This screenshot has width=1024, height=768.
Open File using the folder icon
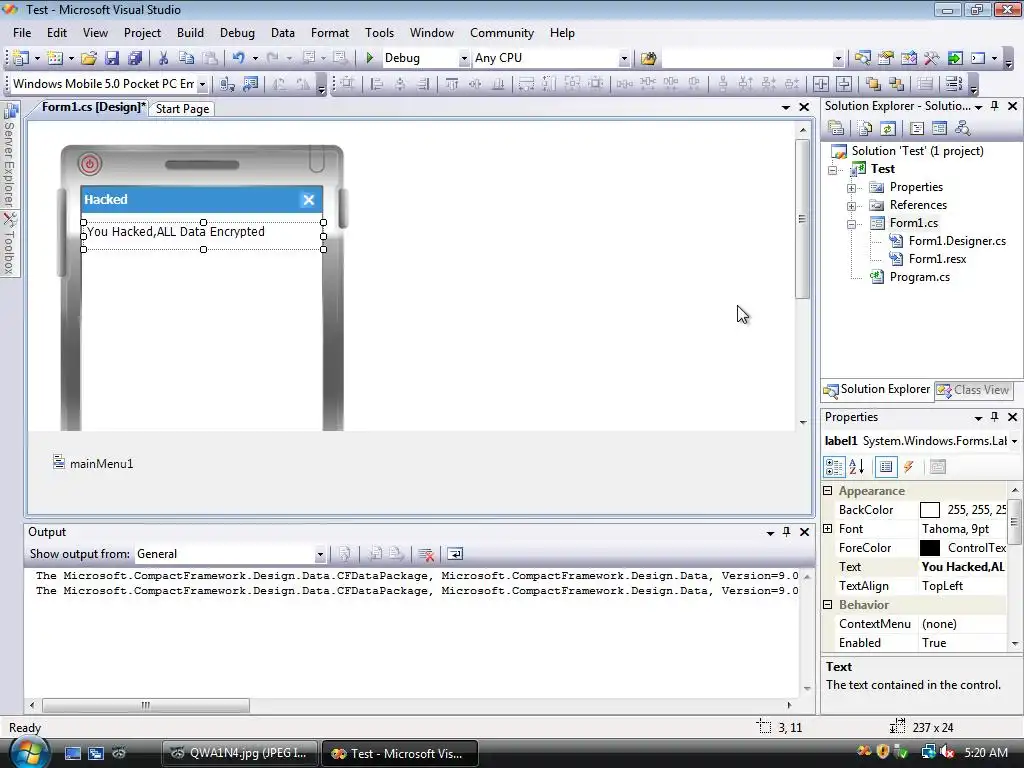(89, 58)
